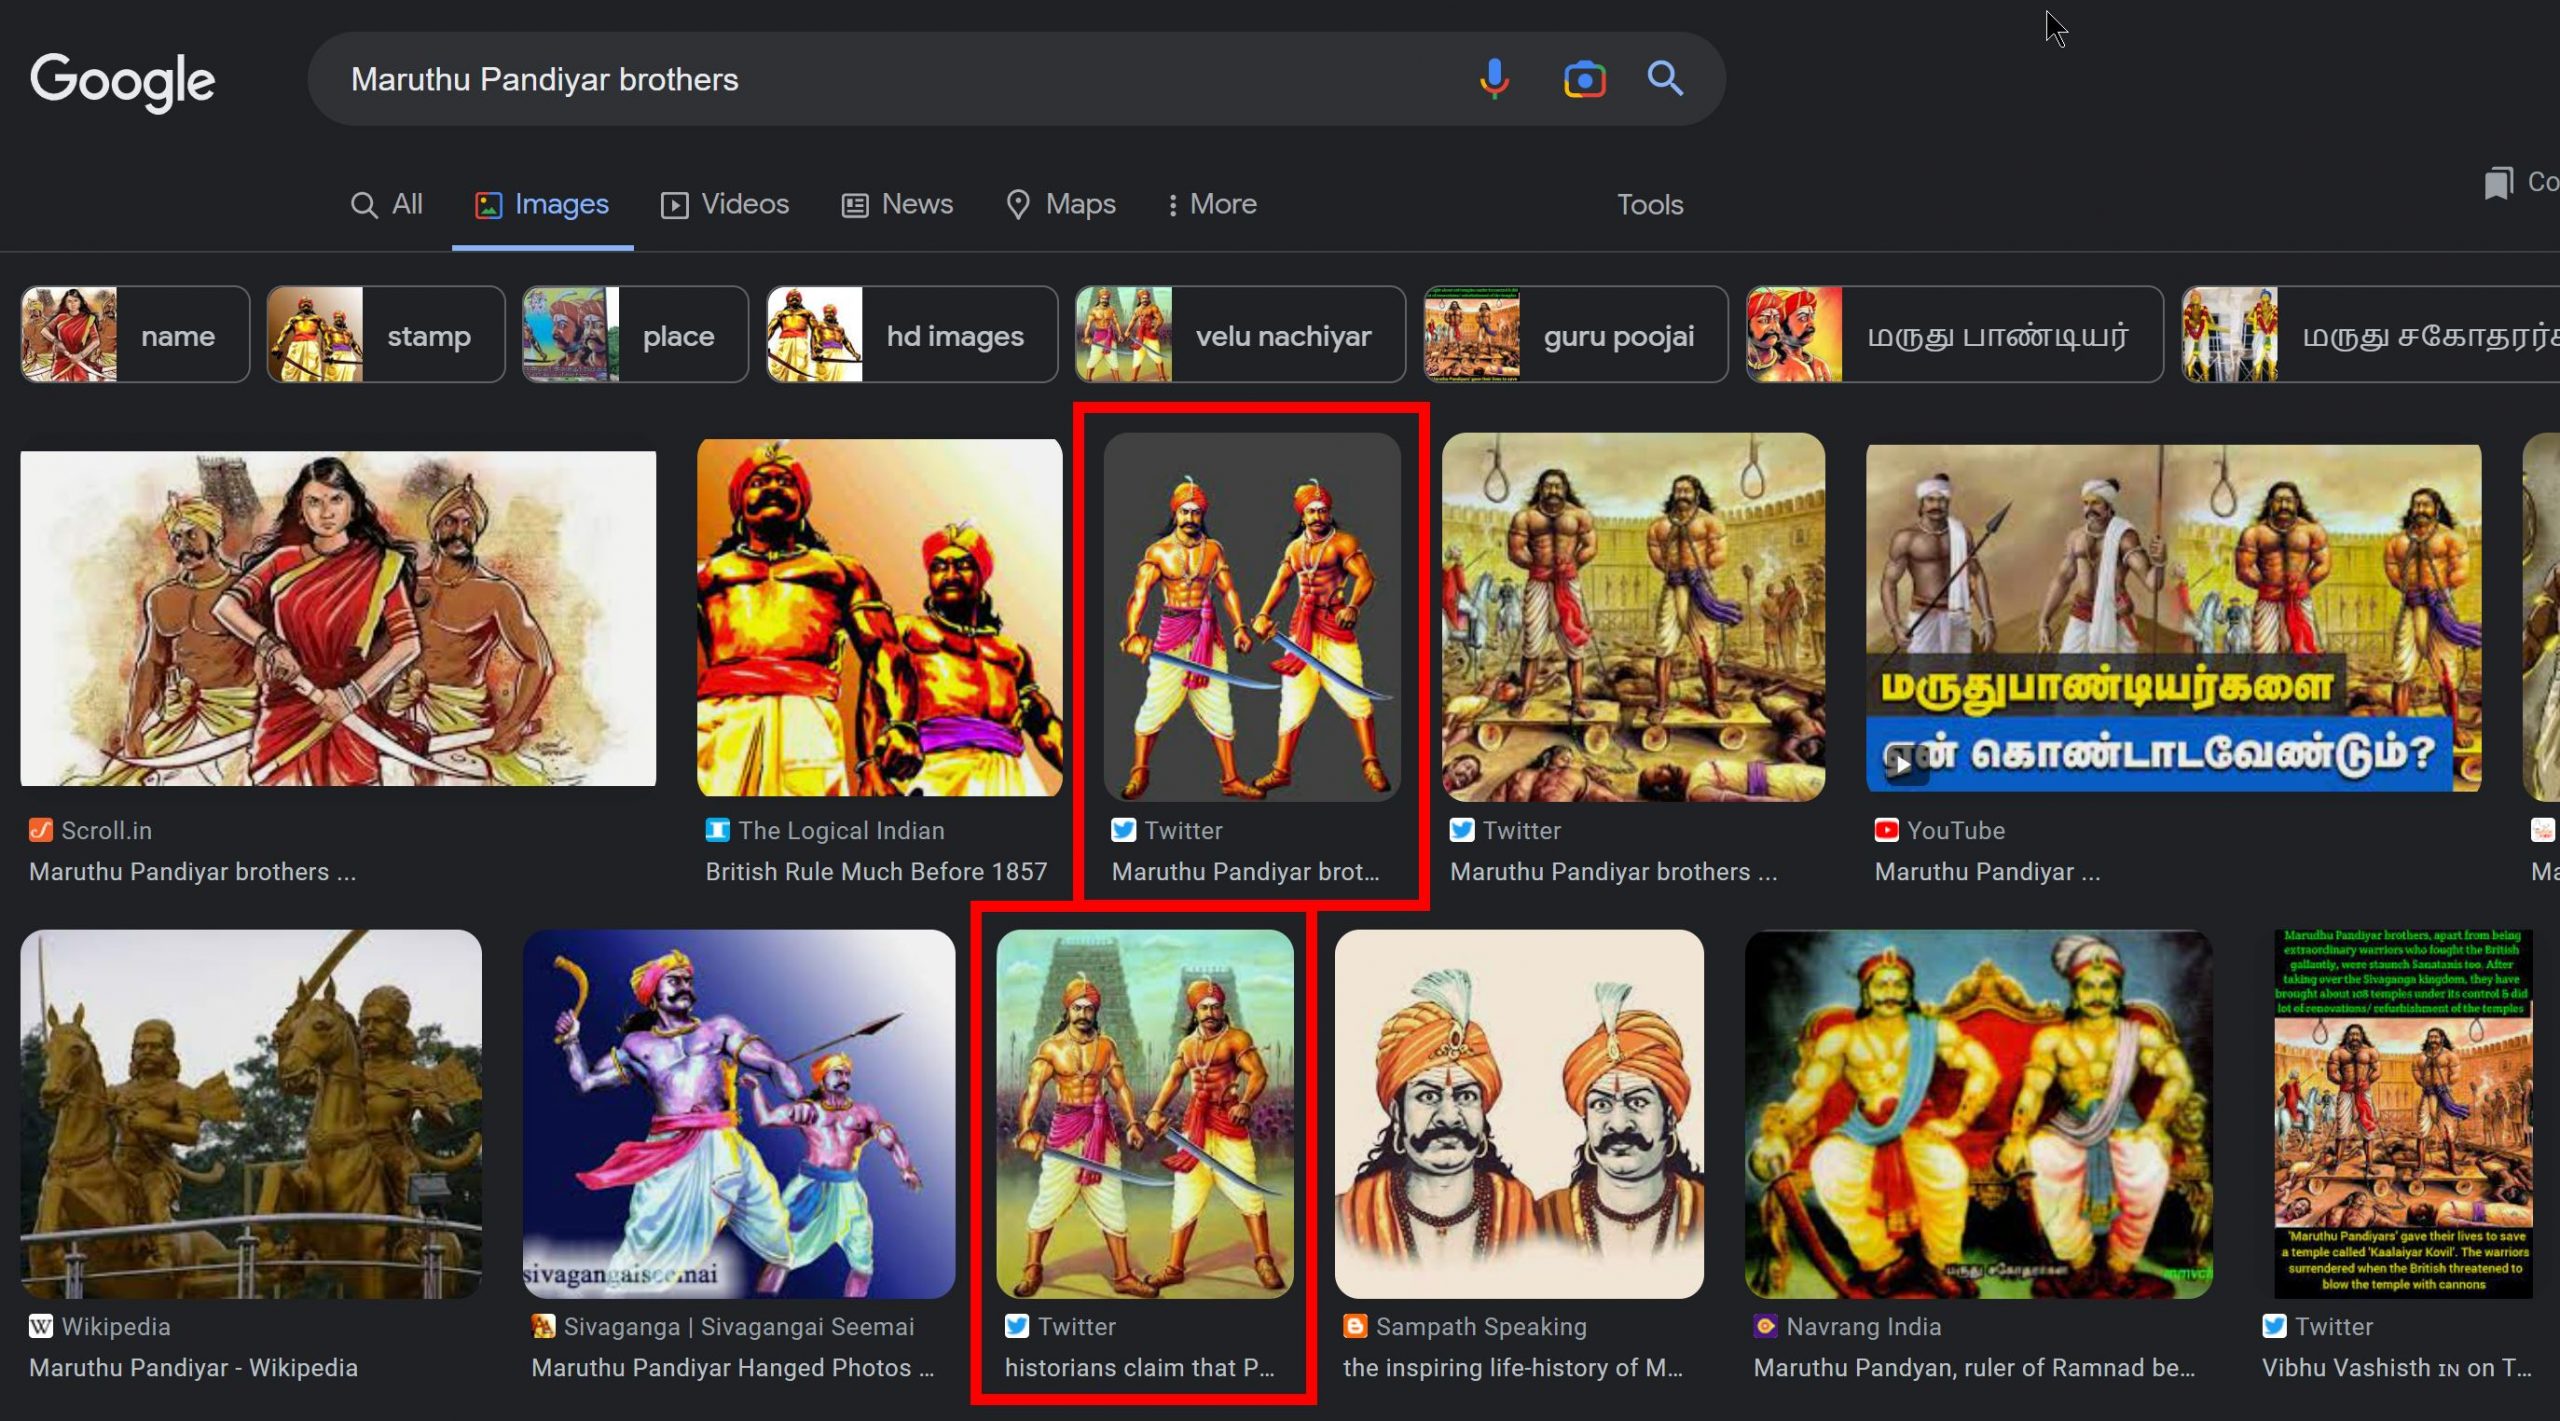Open Navrang India image thumbnail
The height and width of the screenshot is (1421, 2560).
click(x=1978, y=1114)
